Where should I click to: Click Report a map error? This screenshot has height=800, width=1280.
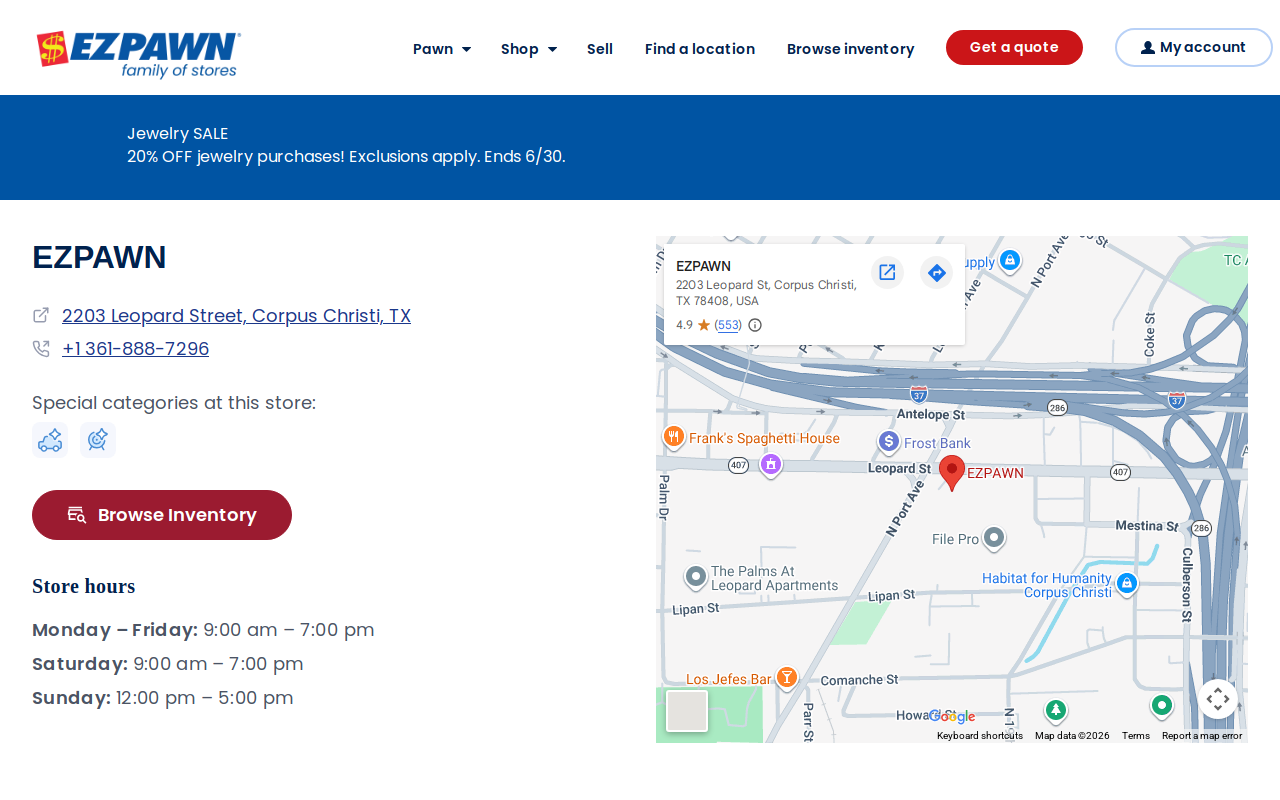point(1202,736)
